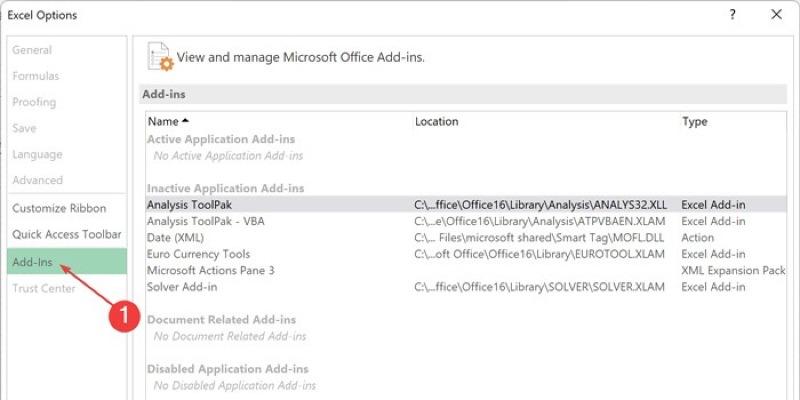
Task: Click the ANALYS32.XLL location path
Action: [x=540, y=205]
